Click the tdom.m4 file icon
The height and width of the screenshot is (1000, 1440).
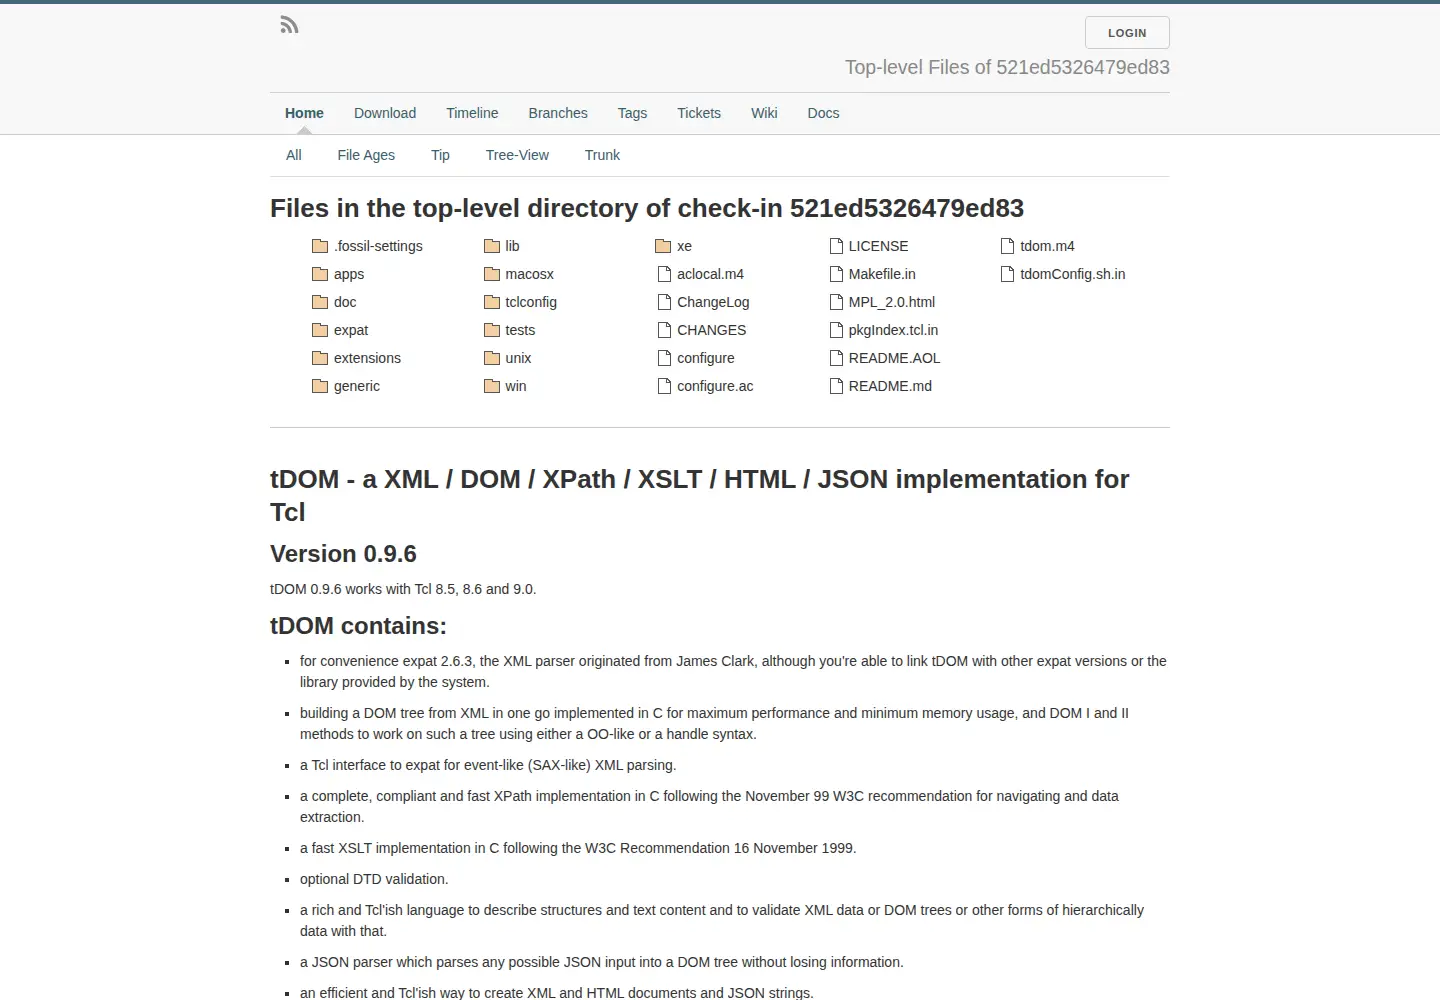[x=1008, y=246]
